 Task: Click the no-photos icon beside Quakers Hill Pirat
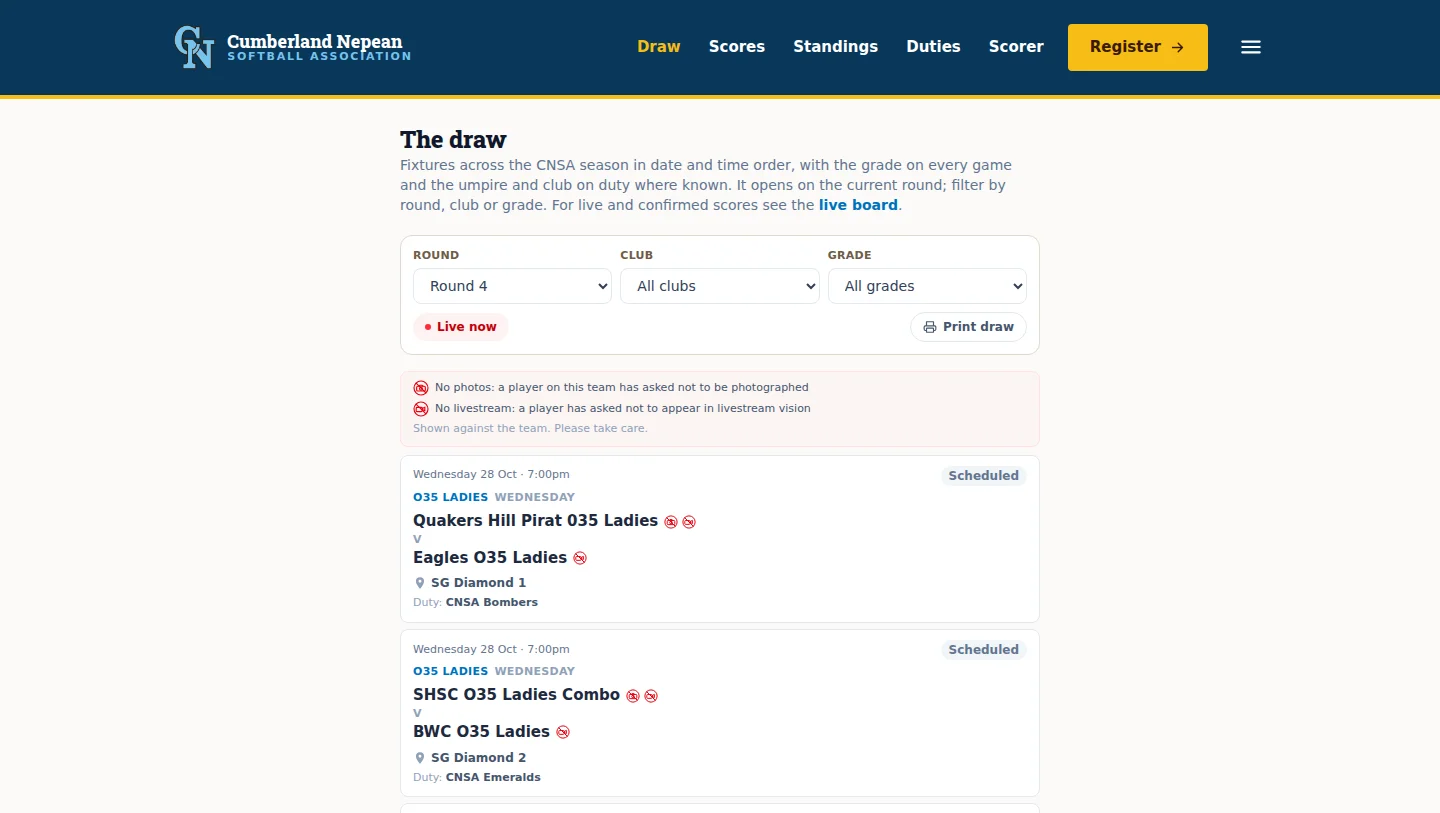click(671, 522)
